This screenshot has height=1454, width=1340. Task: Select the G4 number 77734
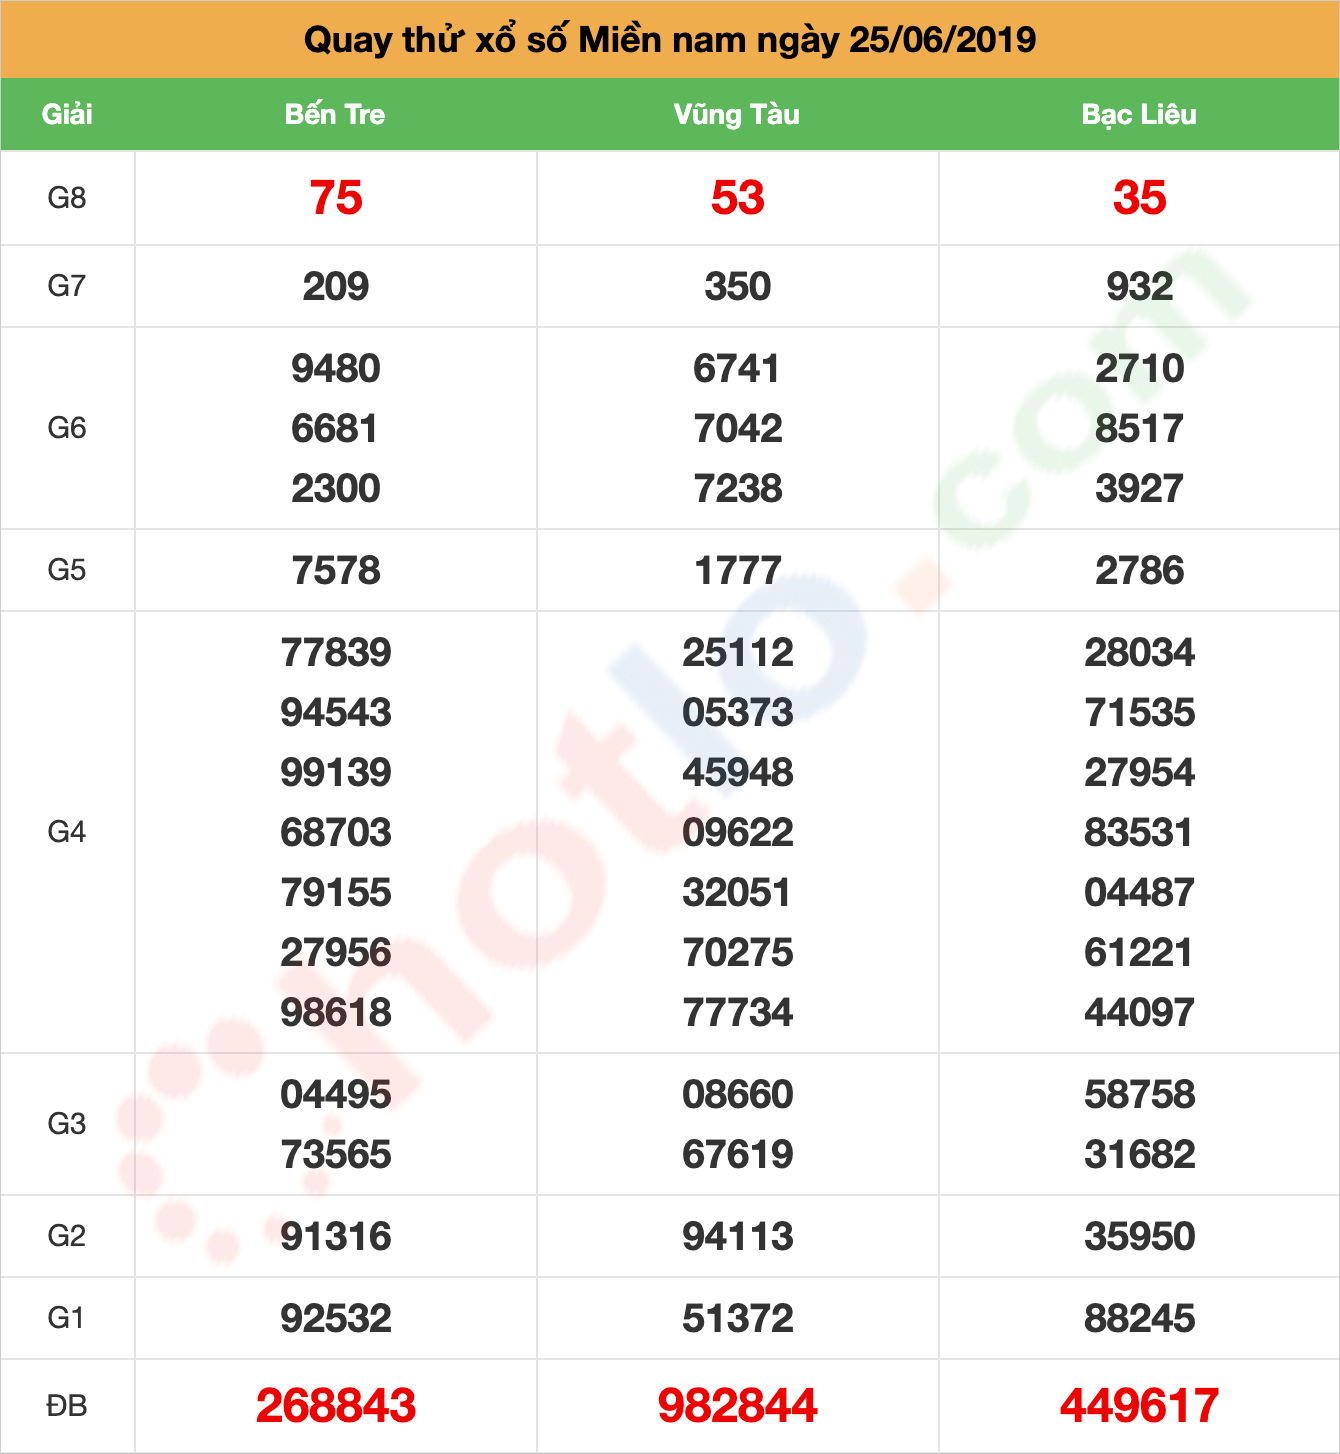tap(738, 1013)
